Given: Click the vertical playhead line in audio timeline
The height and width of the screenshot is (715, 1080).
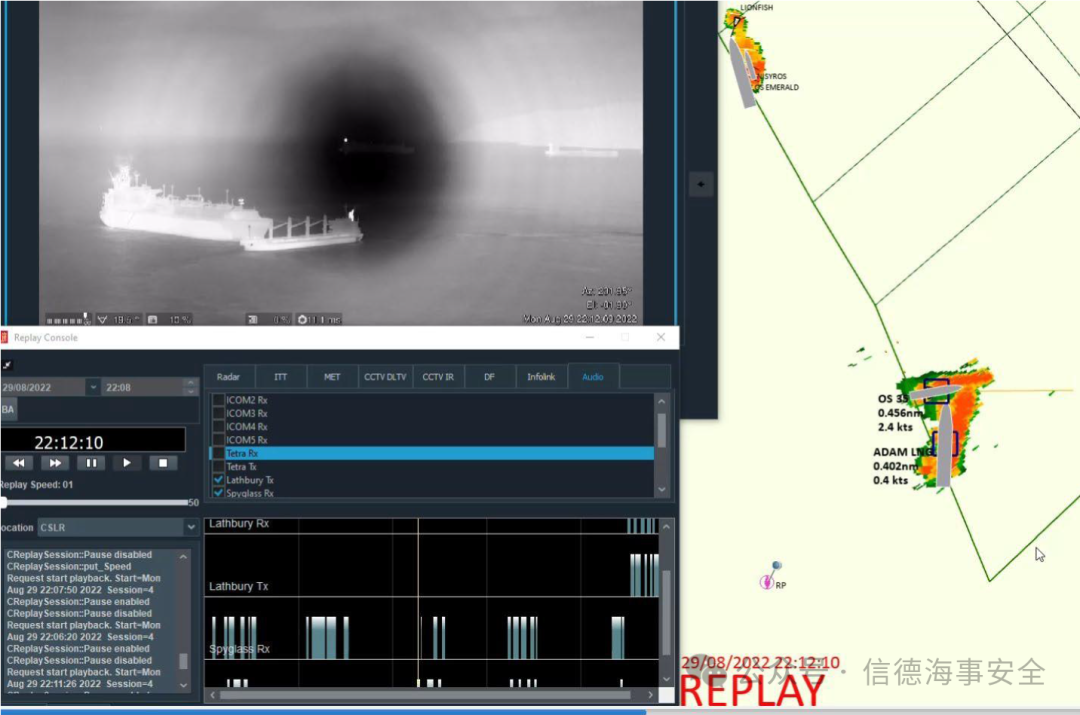Looking at the screenshot, I should tap(418, 603).
